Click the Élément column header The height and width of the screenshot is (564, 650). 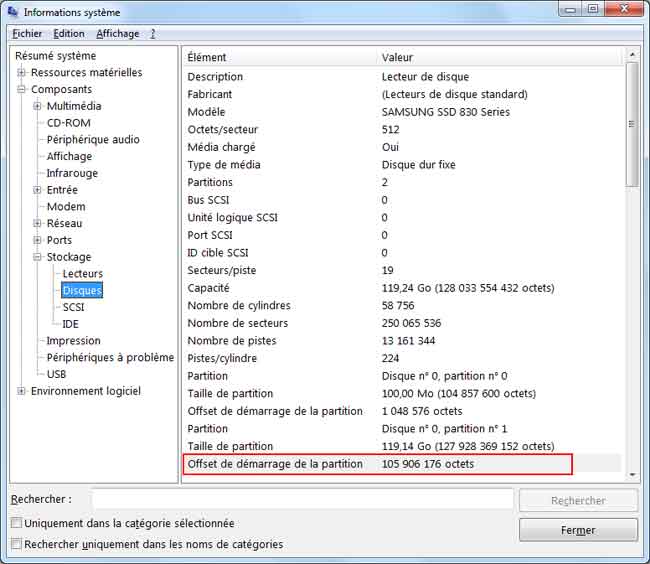point(207,57)
